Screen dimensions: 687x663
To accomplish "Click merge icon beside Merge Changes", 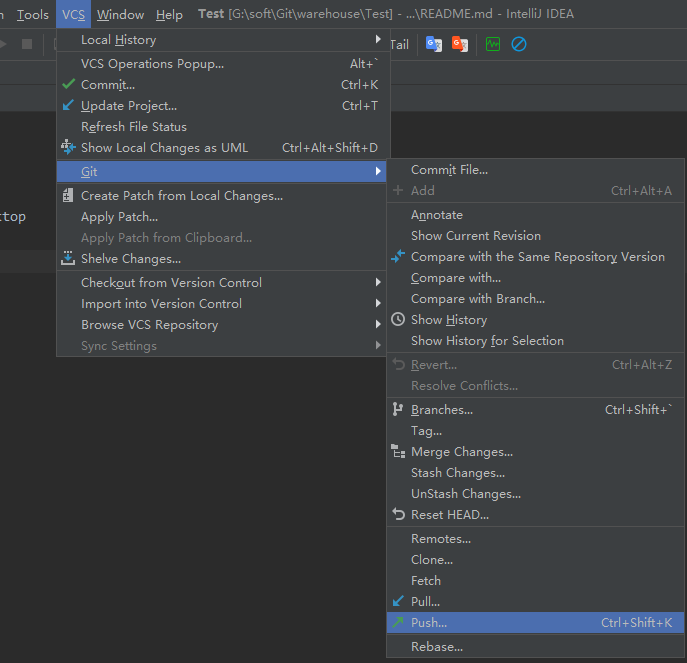I will tap(398, 451).
